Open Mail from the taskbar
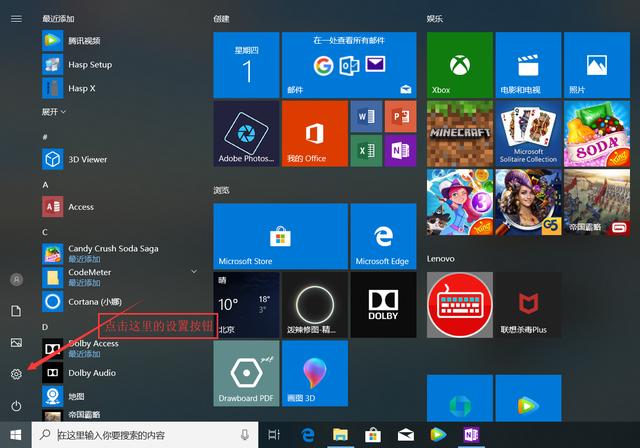This screenshot has height=448, width=640. [405, 435]
